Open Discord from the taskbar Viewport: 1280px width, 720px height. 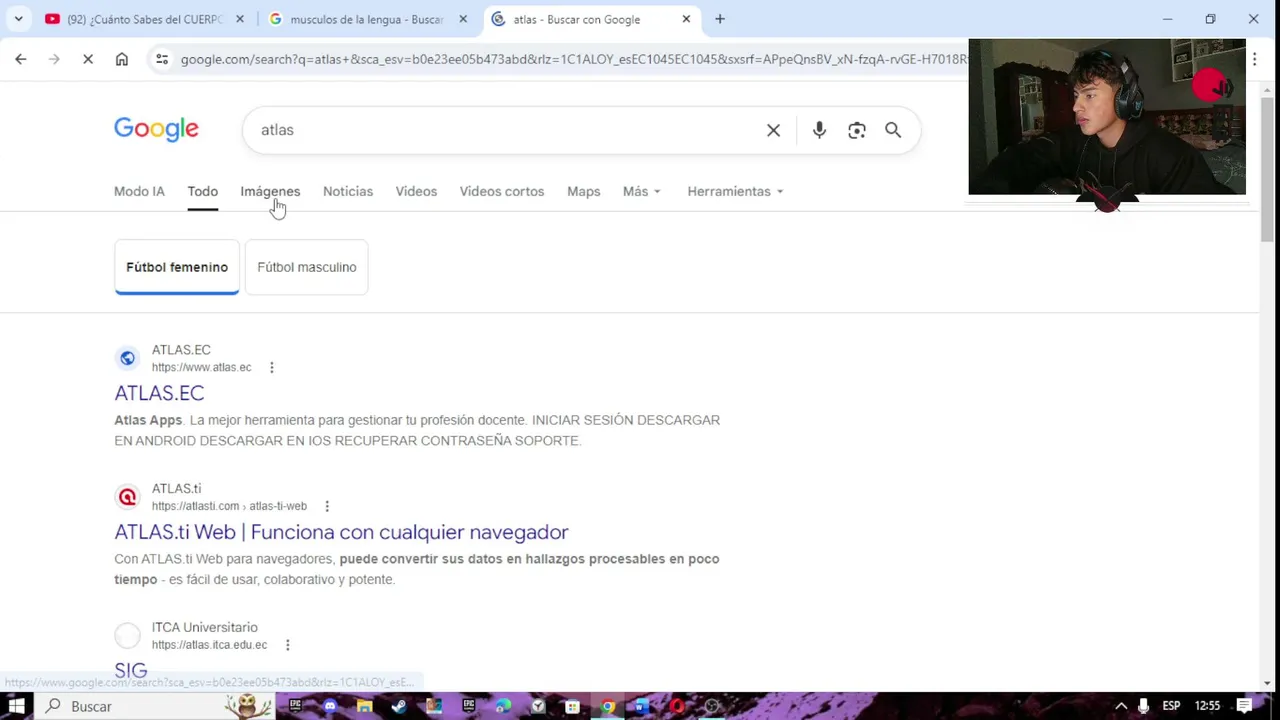click(x=330, y=706)
